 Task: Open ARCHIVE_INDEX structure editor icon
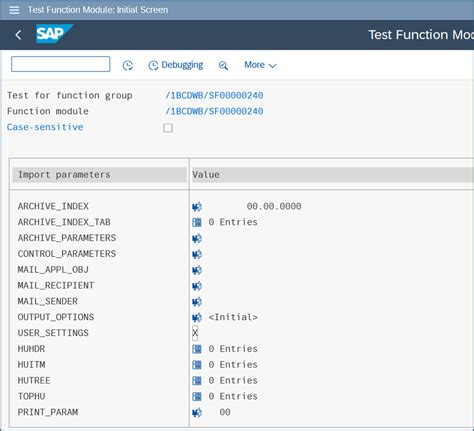(x=197, y=207)
